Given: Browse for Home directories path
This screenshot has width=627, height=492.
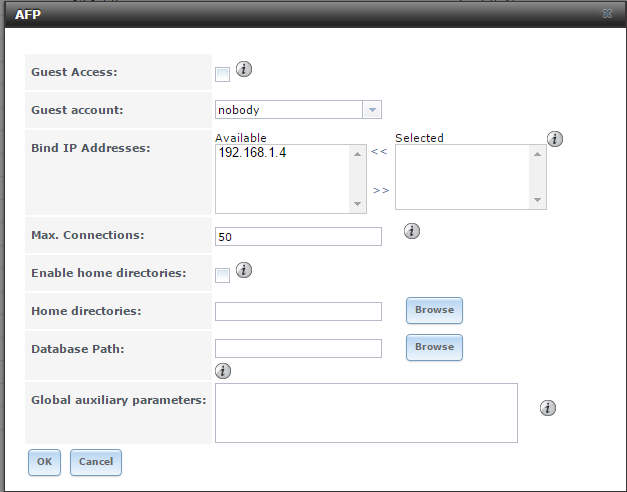Looking at the screenshot, I should point(434,310).
